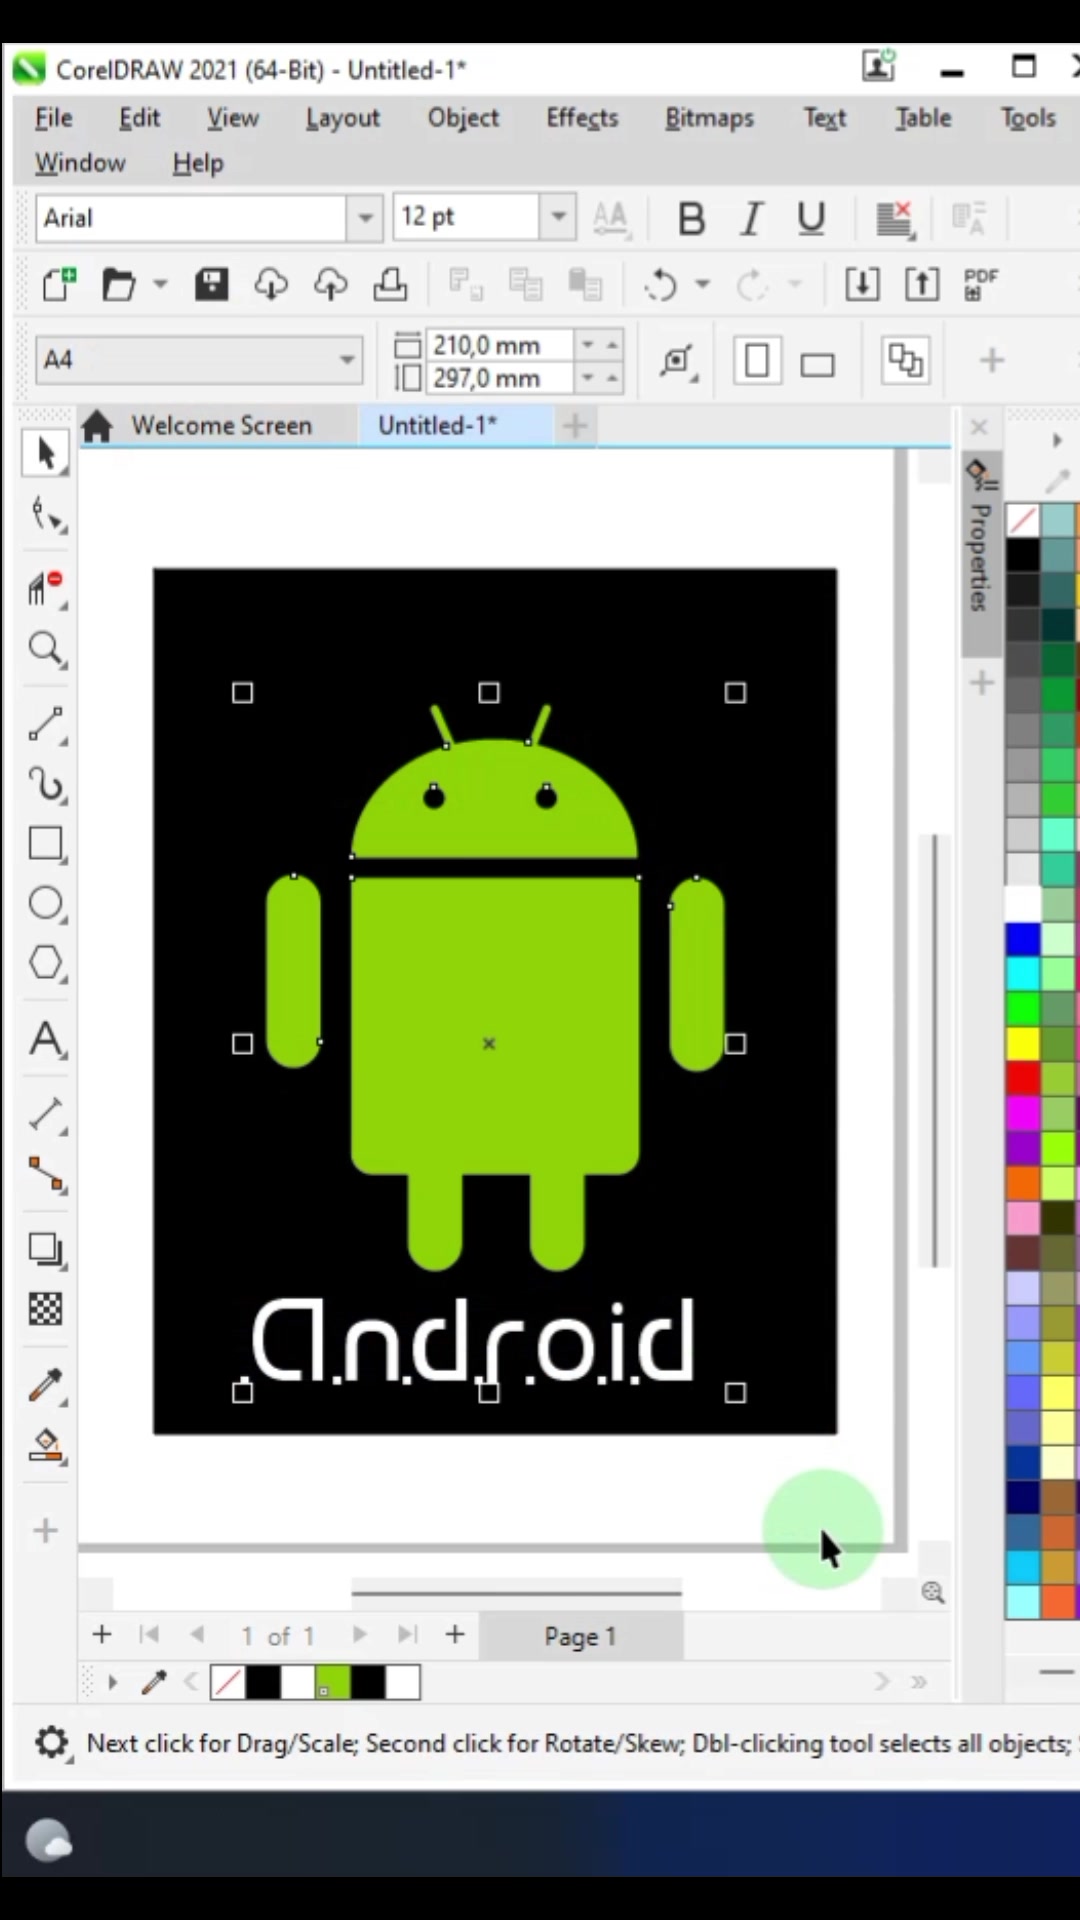Decrease page height with spinner arrow
Image resolution: width=1080 pixels, height=1920 pixels.
(588, 378)
